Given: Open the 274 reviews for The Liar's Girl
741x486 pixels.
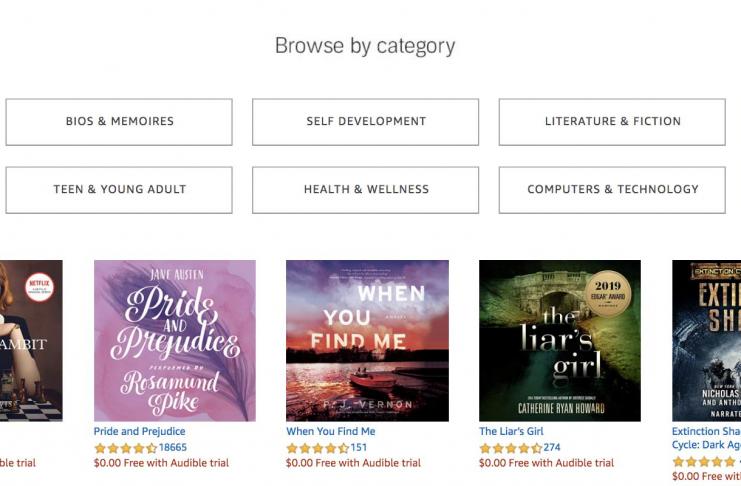Looking at the screenshot, I should point(552,448).
